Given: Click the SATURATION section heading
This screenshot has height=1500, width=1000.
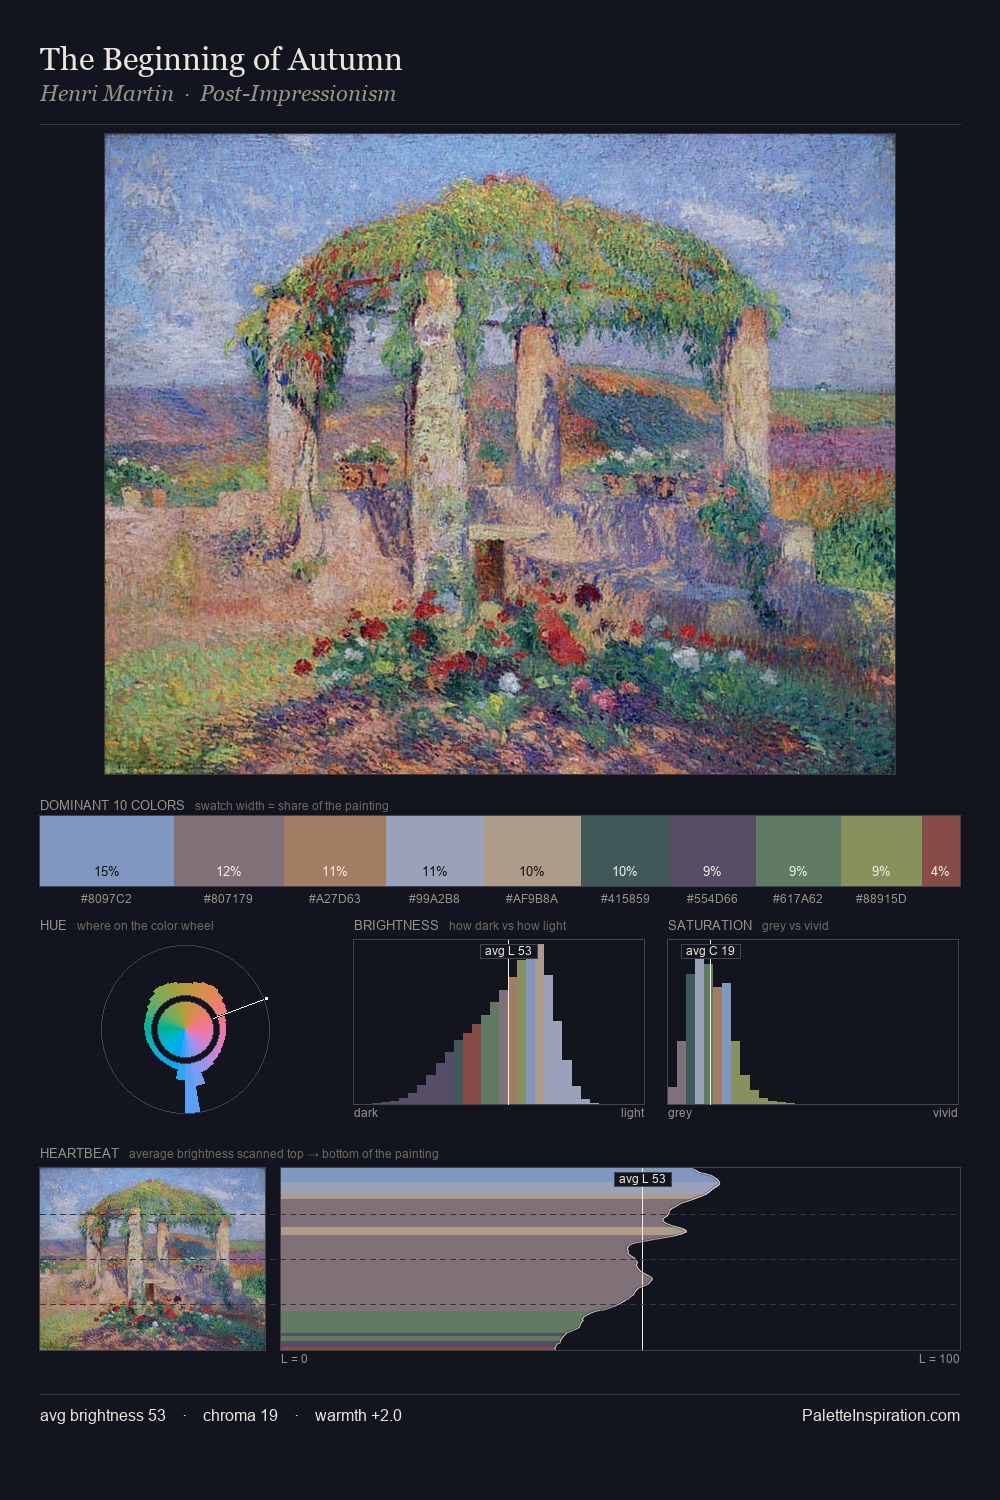Looking at the screenshot, I should (x=710, y=925).
